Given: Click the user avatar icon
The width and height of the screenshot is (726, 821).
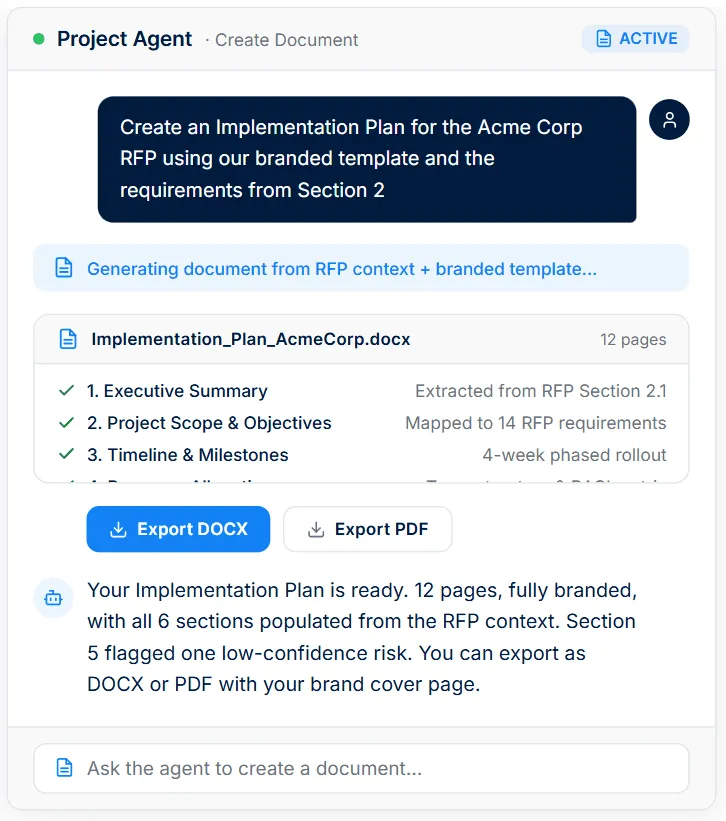Looking at the screenshot, I should pyautogui.click(x=669, y=120).
